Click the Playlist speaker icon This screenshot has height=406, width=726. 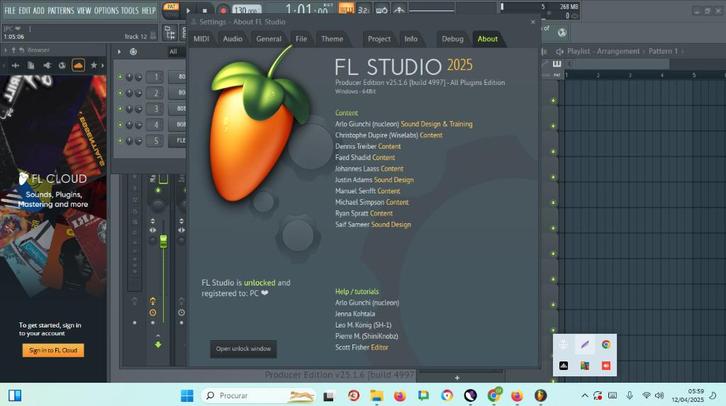[x=559, y=51]
